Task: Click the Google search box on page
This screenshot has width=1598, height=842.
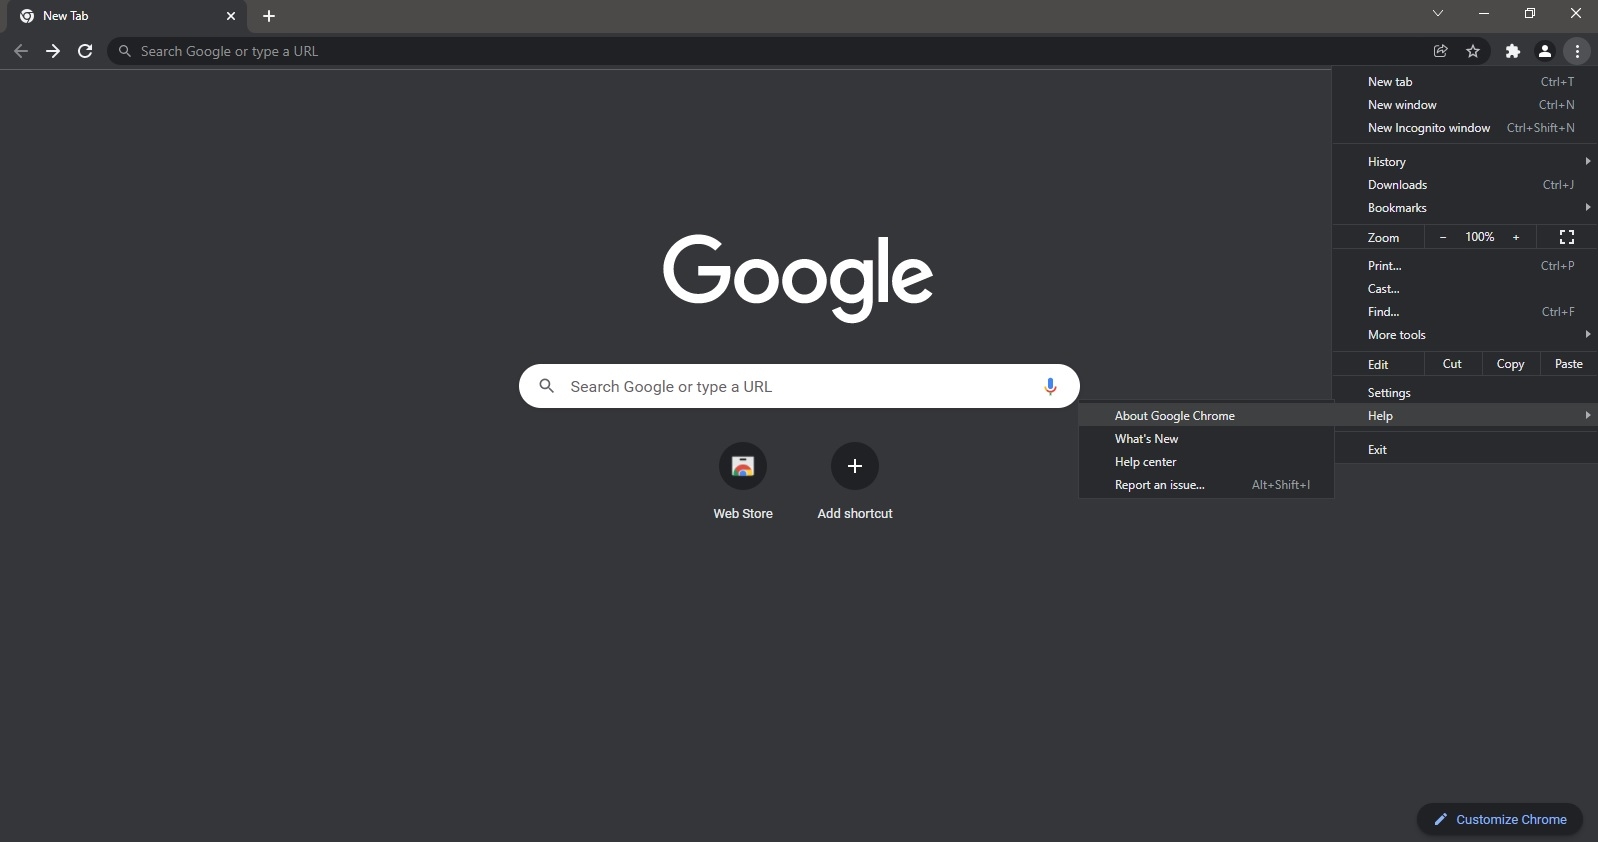Action: [x=799, y=386]
